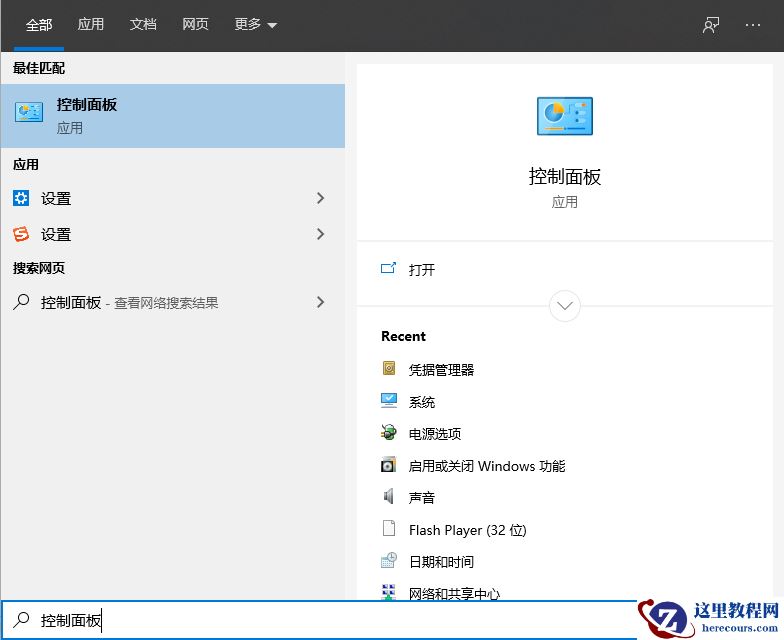Click the magnifier icon beside web search result

21,302
